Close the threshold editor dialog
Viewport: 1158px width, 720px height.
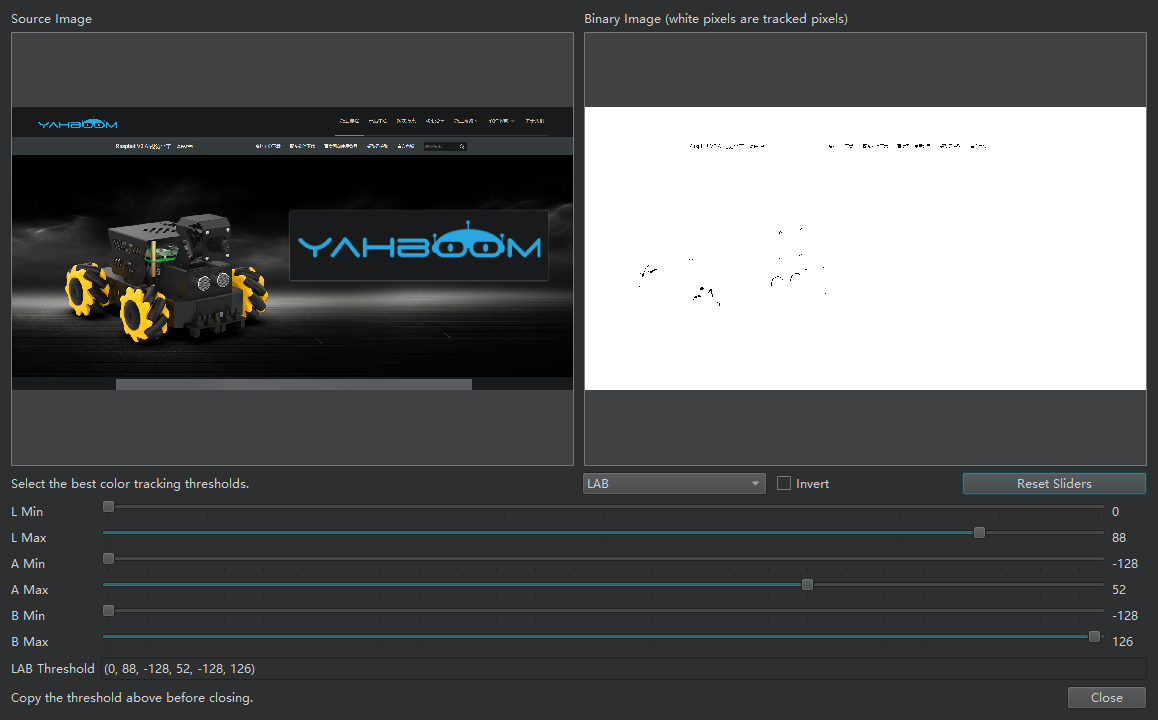click(x=1106, y=698)
